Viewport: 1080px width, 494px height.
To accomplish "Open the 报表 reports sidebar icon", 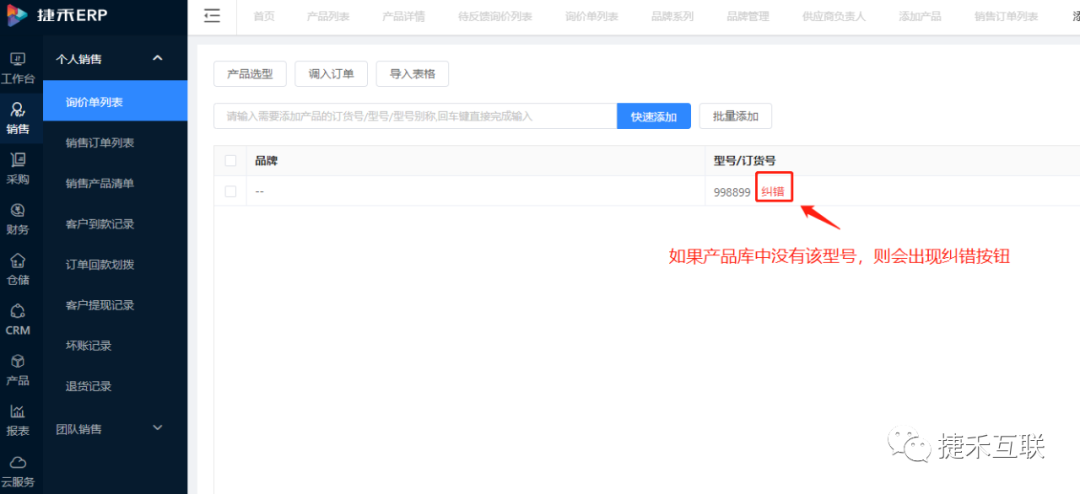I will pyautogui.click(x=18, y=420).
